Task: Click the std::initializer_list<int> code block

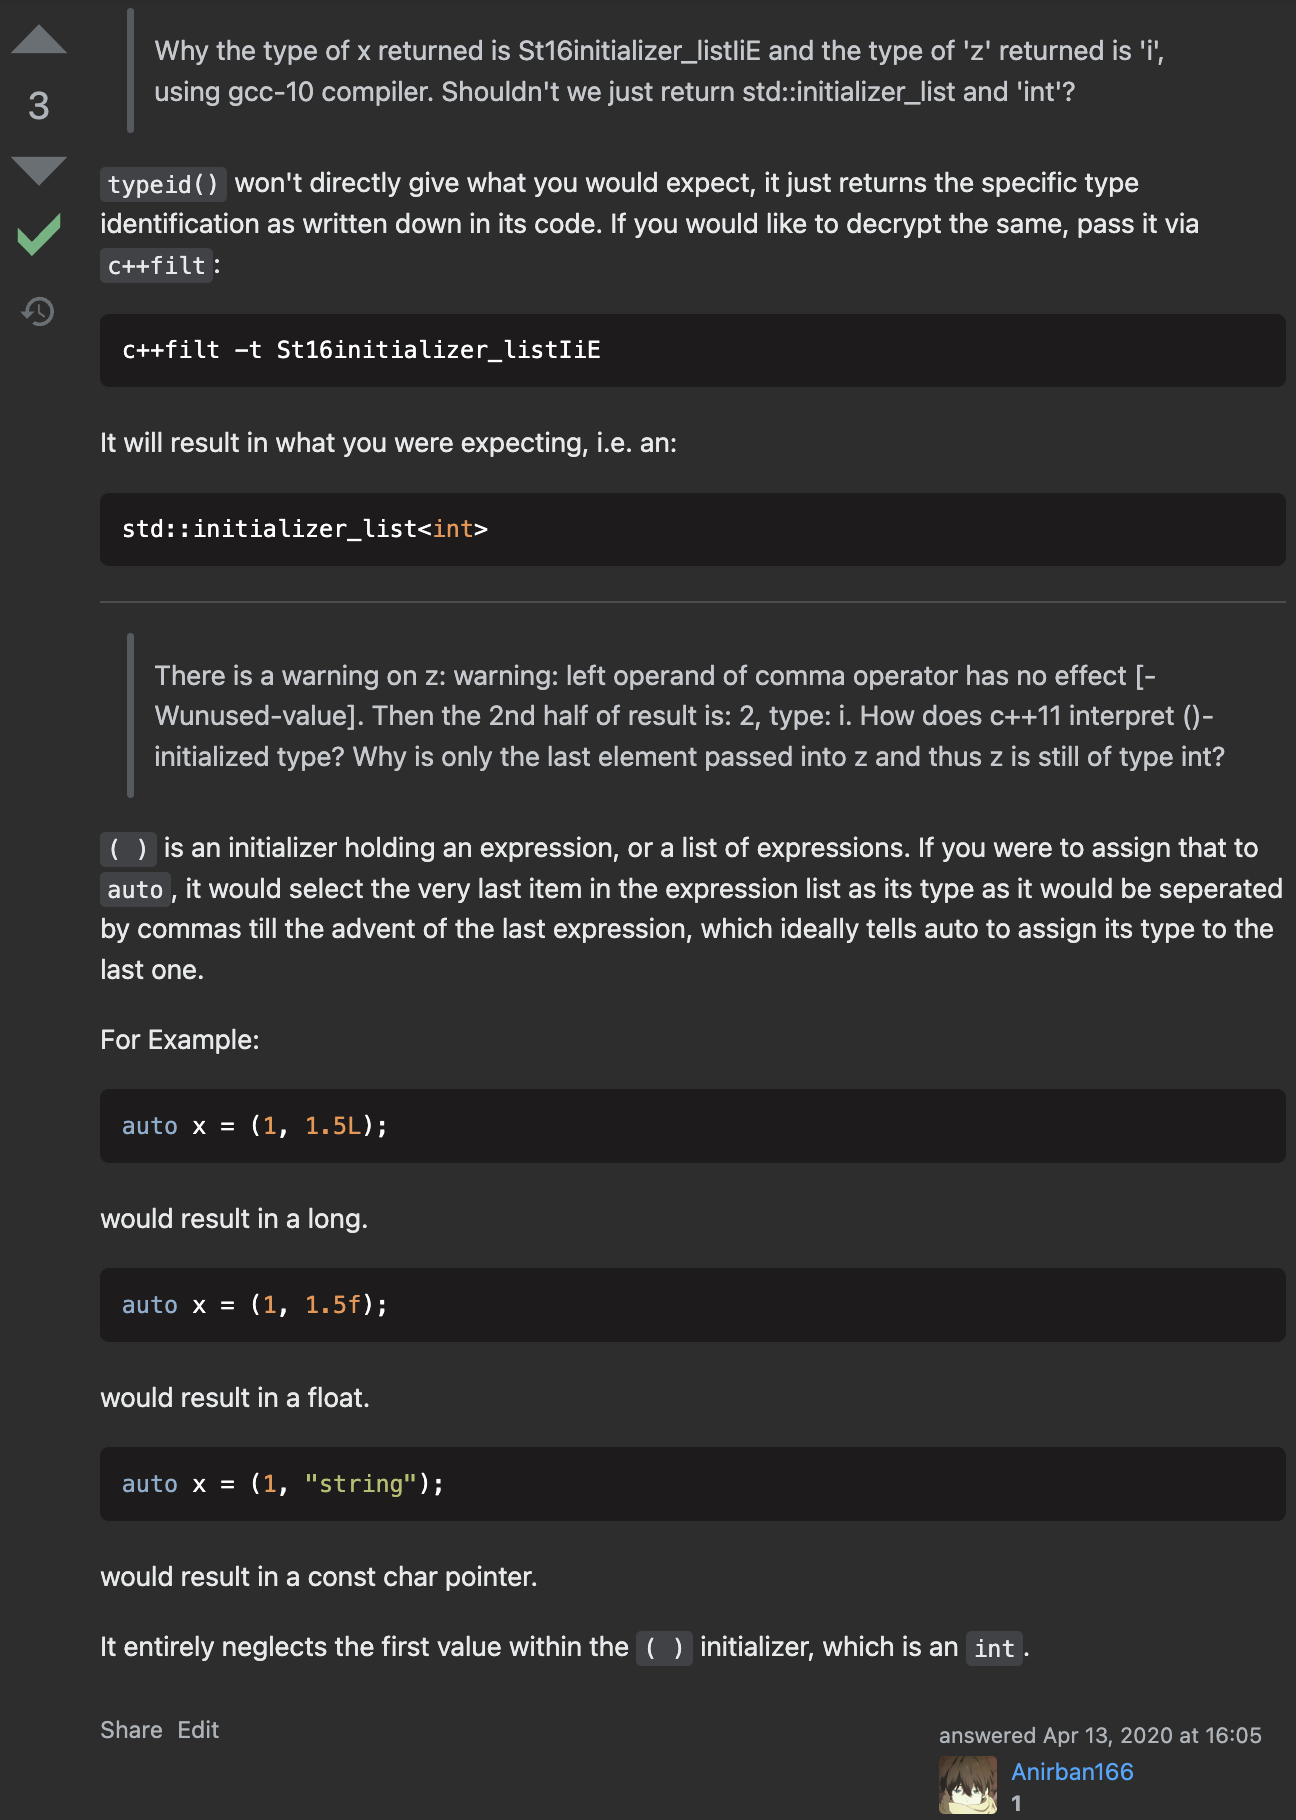Action: point(692,529)
